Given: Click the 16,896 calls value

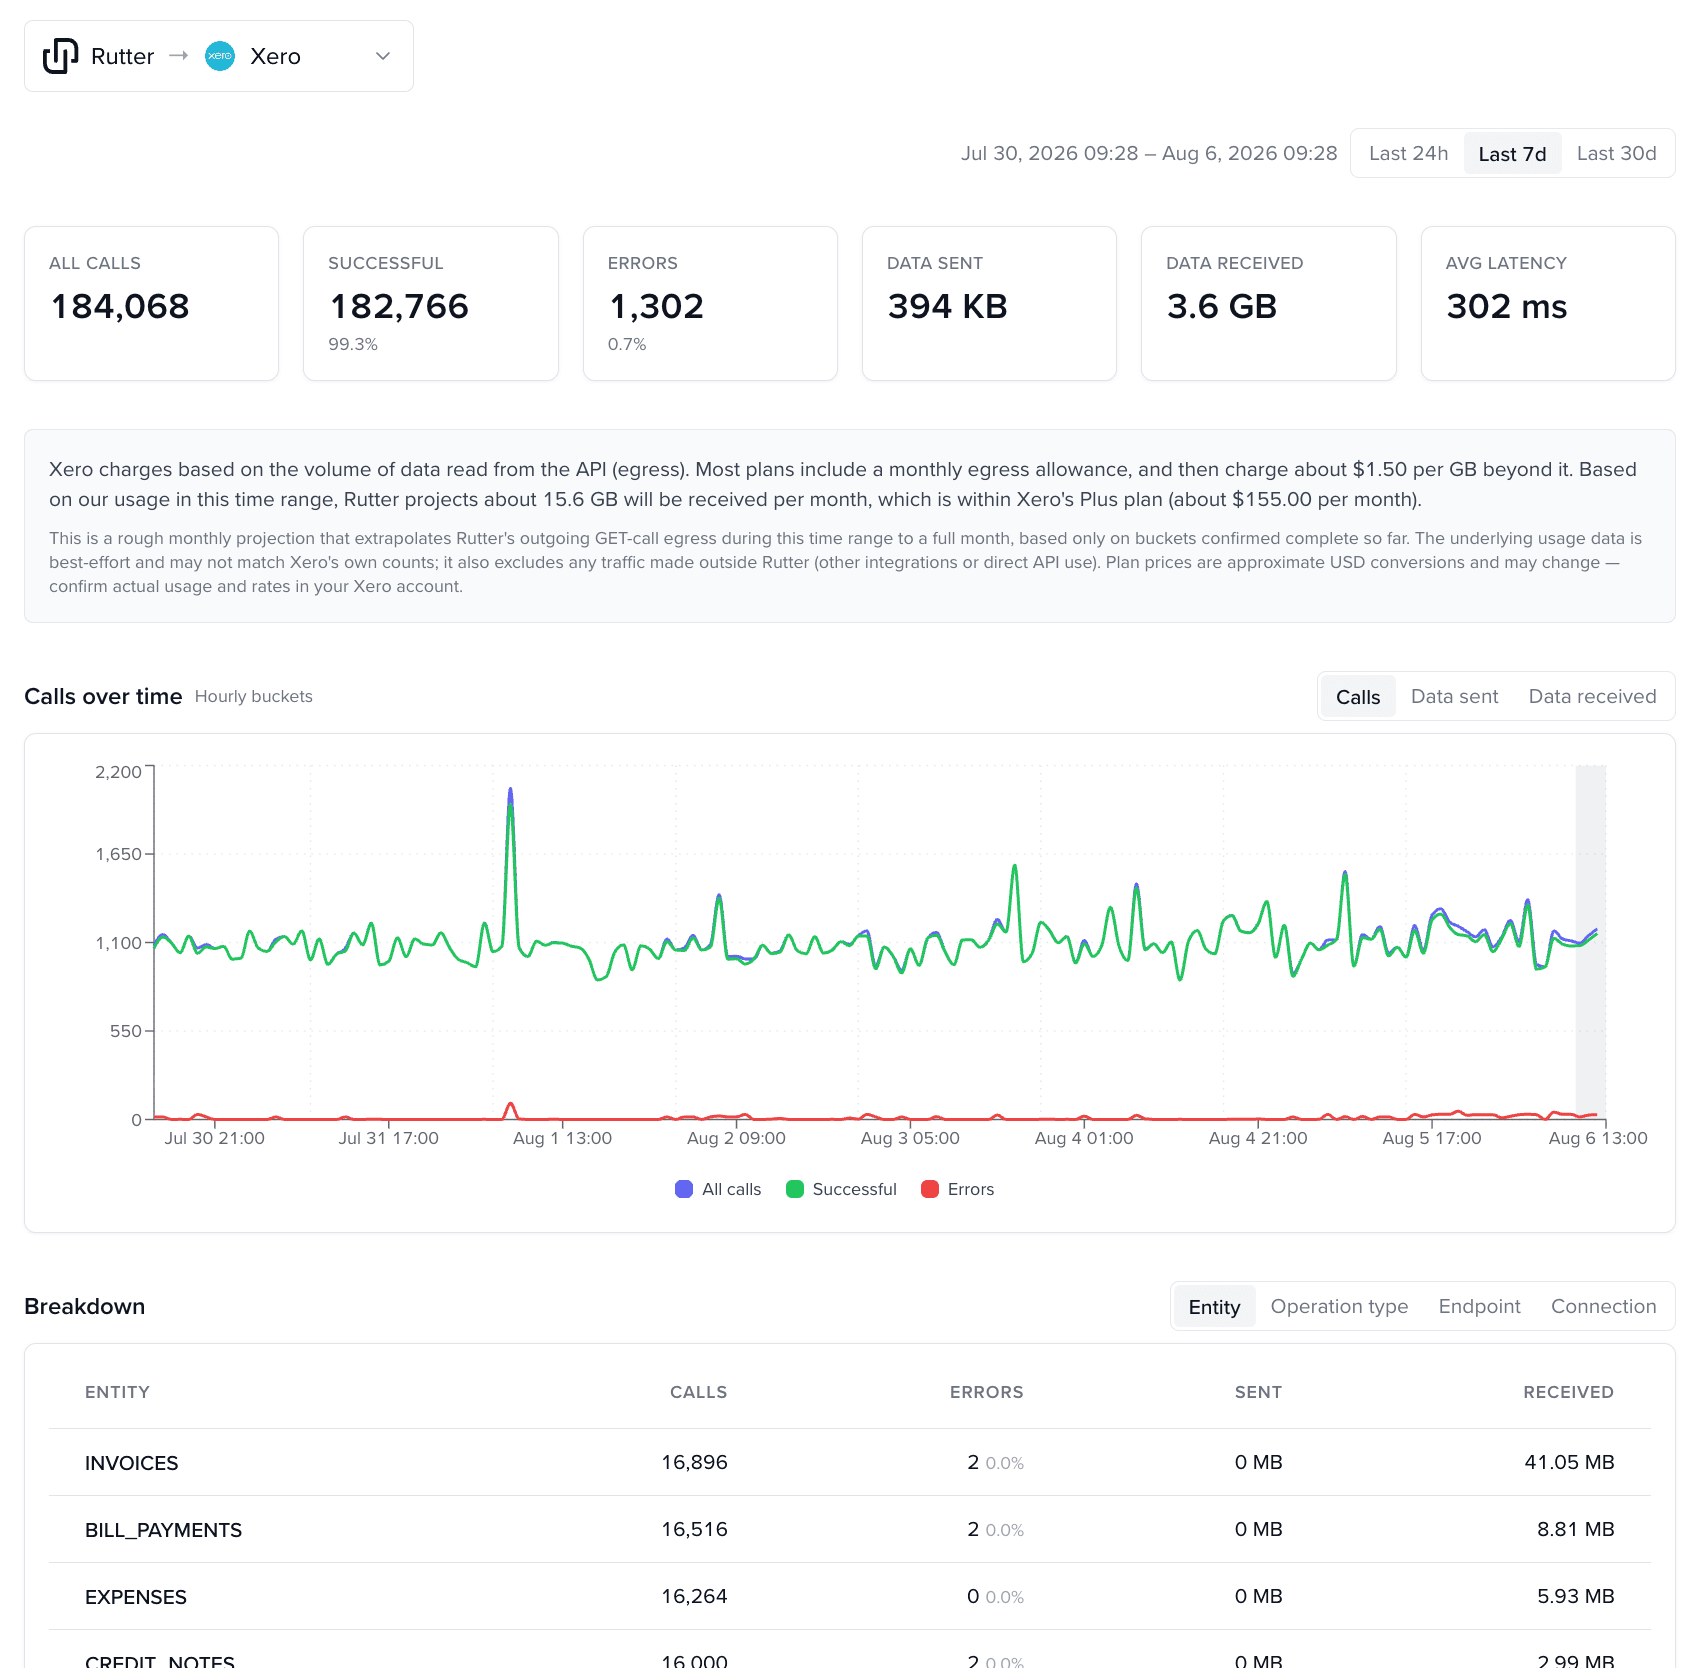Looking at the screenshot, I should [694, 1462].
